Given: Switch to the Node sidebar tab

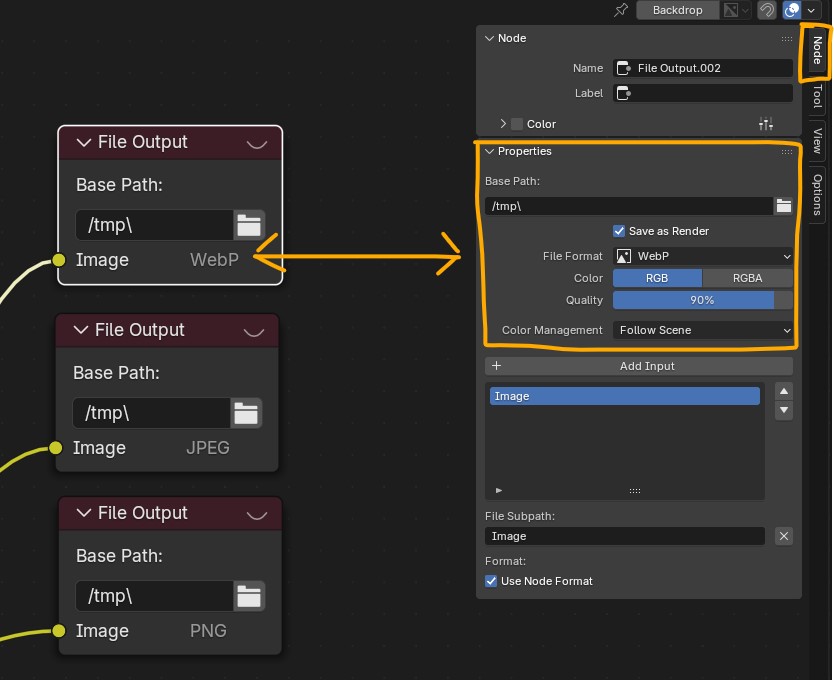Looking at the screenshot, I should (x=817, y=51).
